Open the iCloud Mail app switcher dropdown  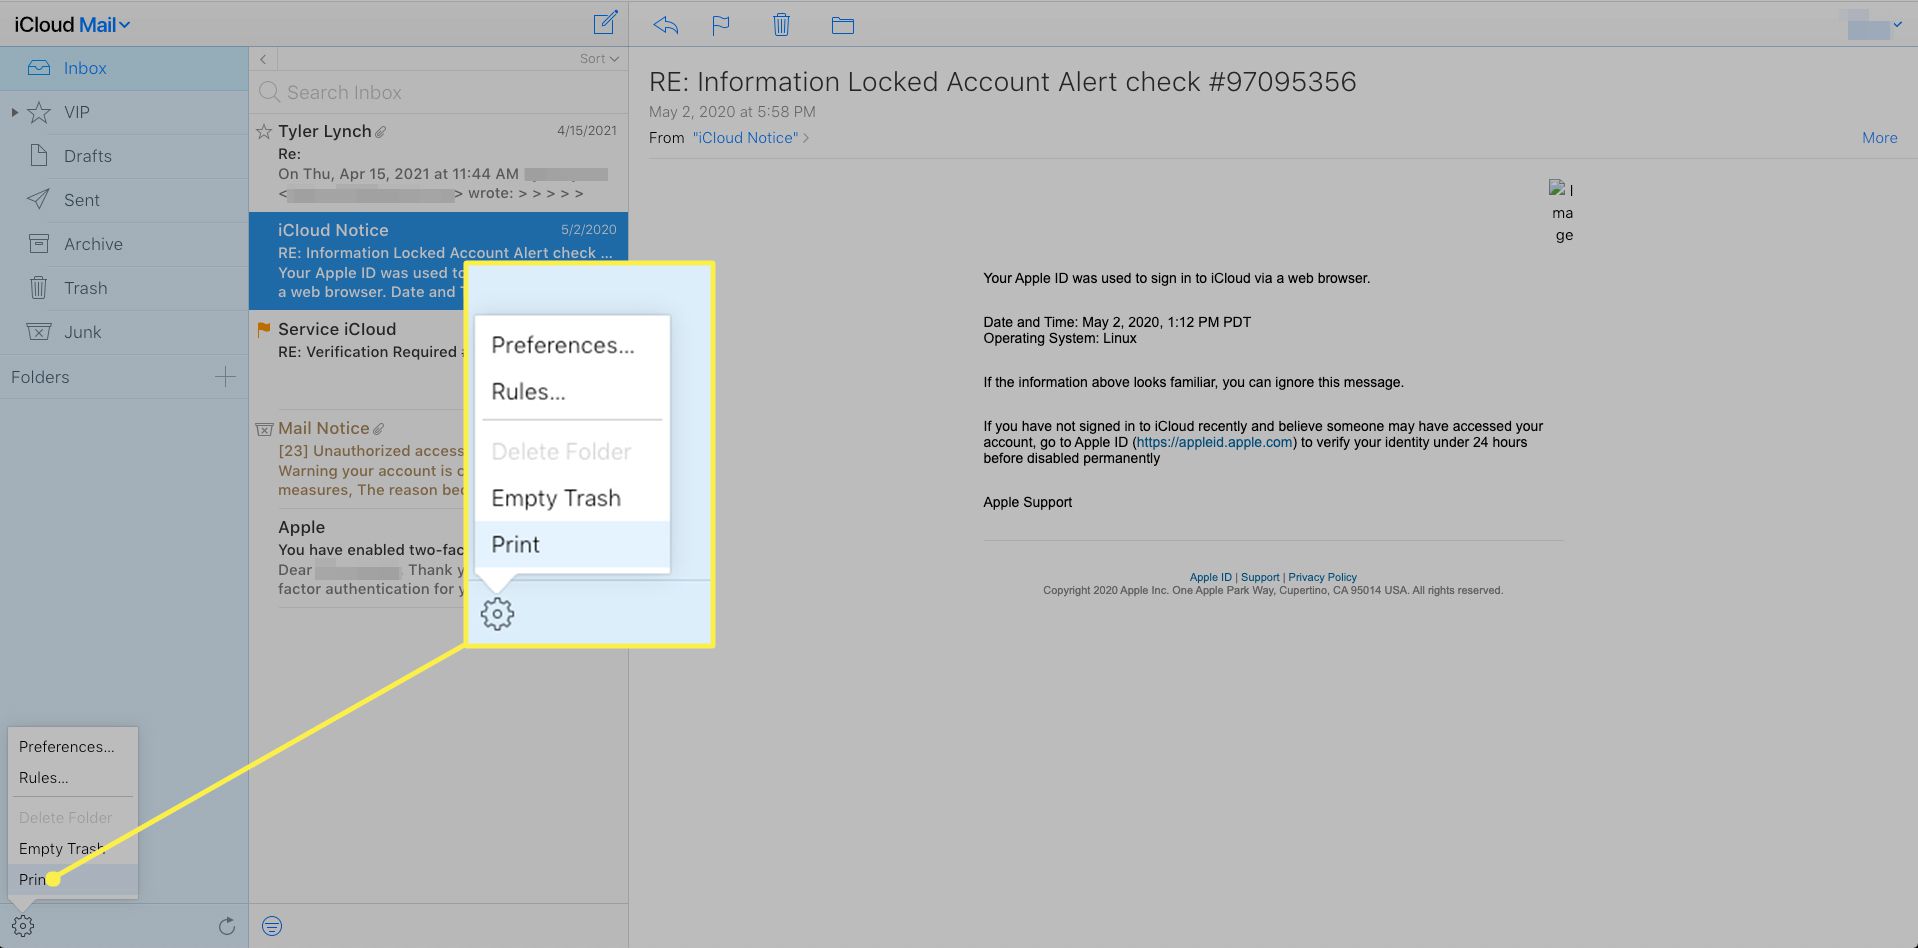(x=72, y=24)
